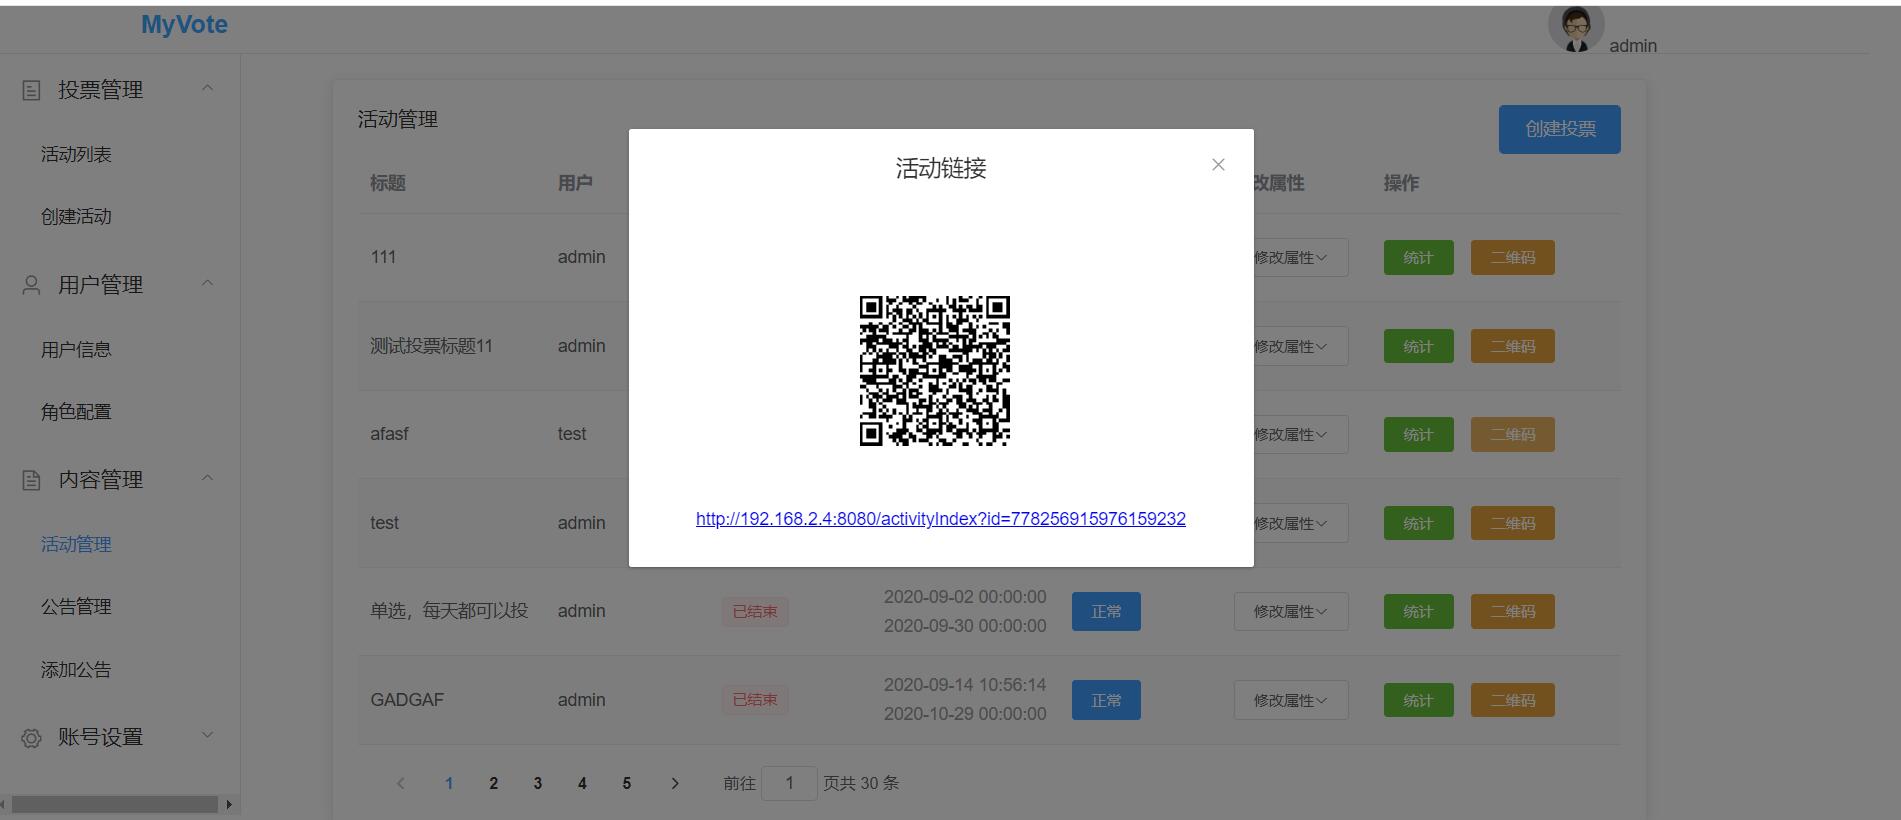The width and height of the screenshot is (1901, 820).
Task: Click the QR code image in dialog
Action: point(935,371)
